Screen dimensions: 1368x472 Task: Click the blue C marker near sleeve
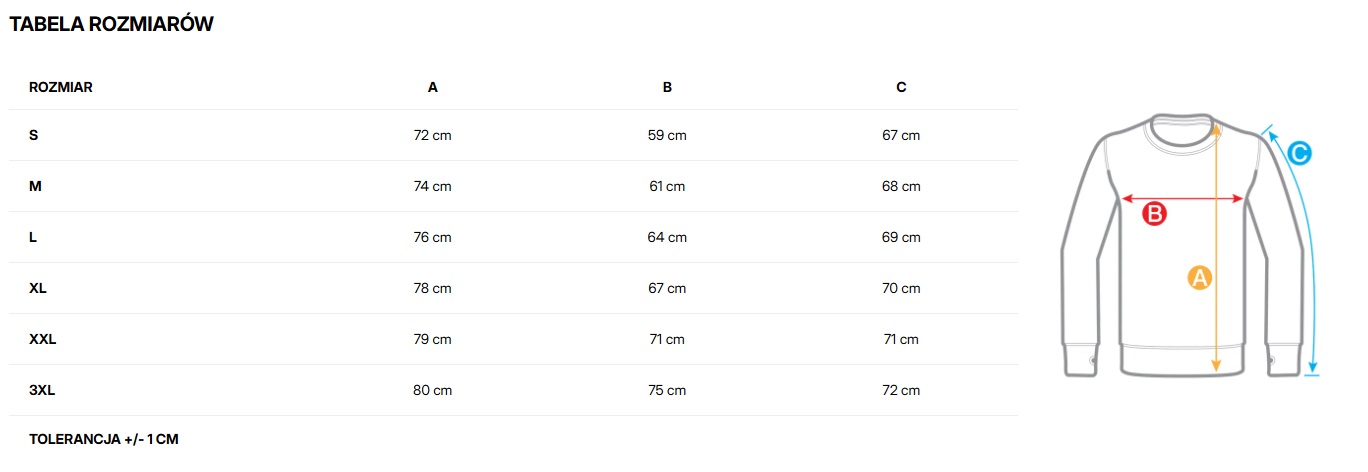(1298, 154)
